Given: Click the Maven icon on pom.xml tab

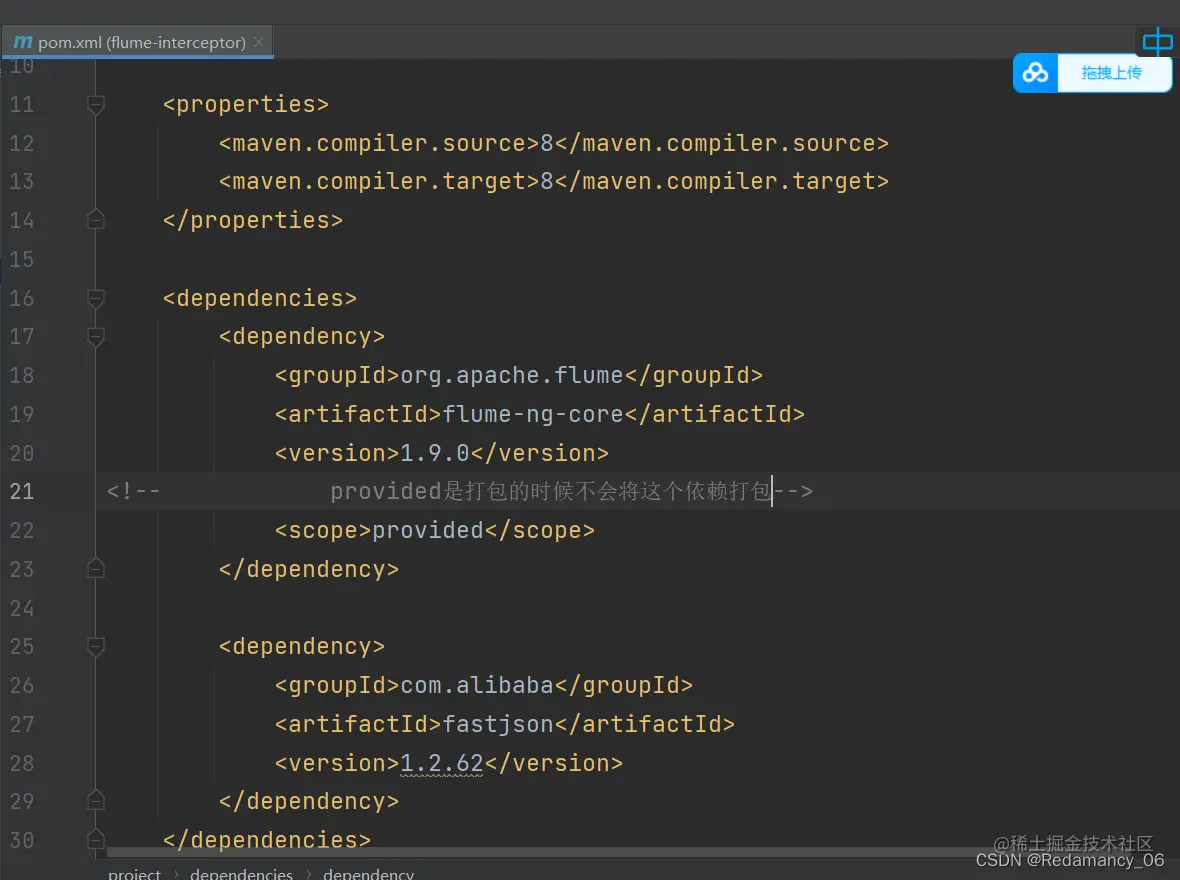Looking at the screenshot, I should tap(23, 42).
